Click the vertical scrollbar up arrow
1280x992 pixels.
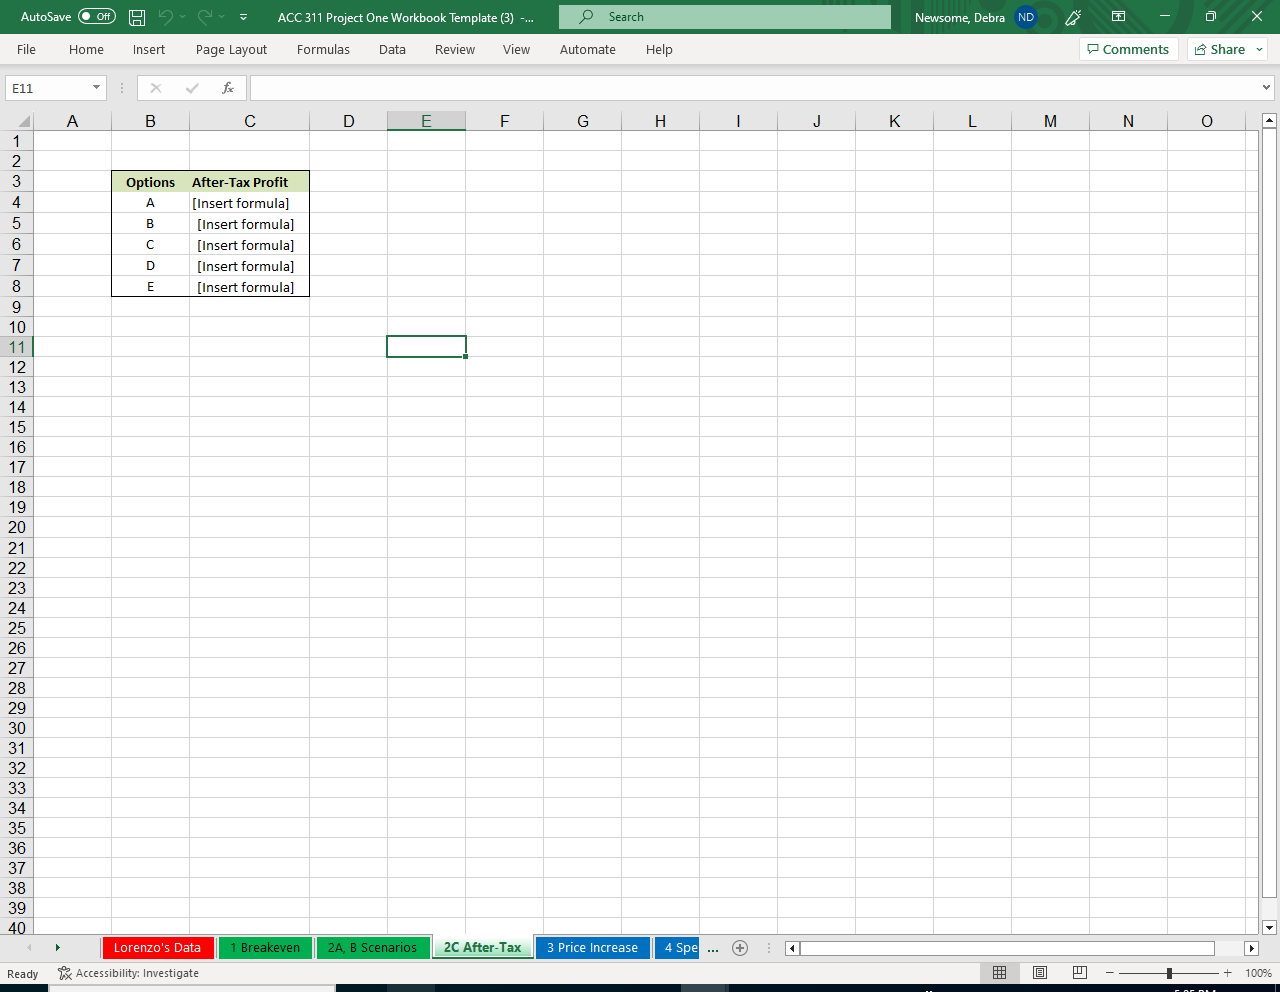[1269, 121]
